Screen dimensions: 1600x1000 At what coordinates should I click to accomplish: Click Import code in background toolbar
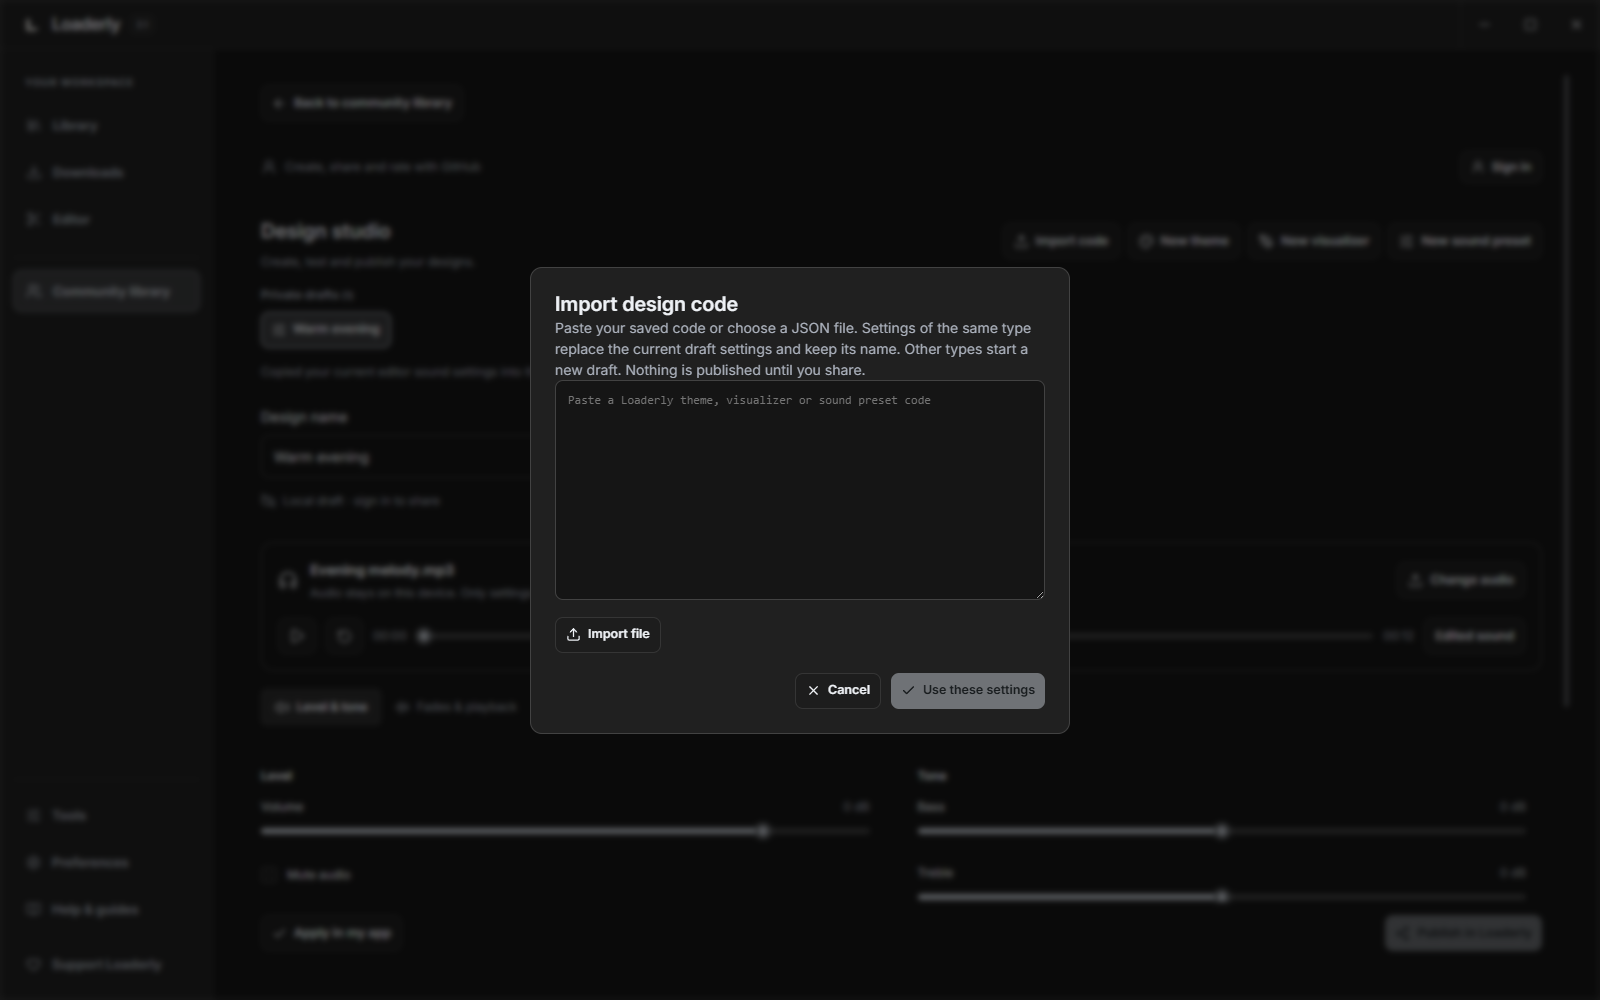1061,241
